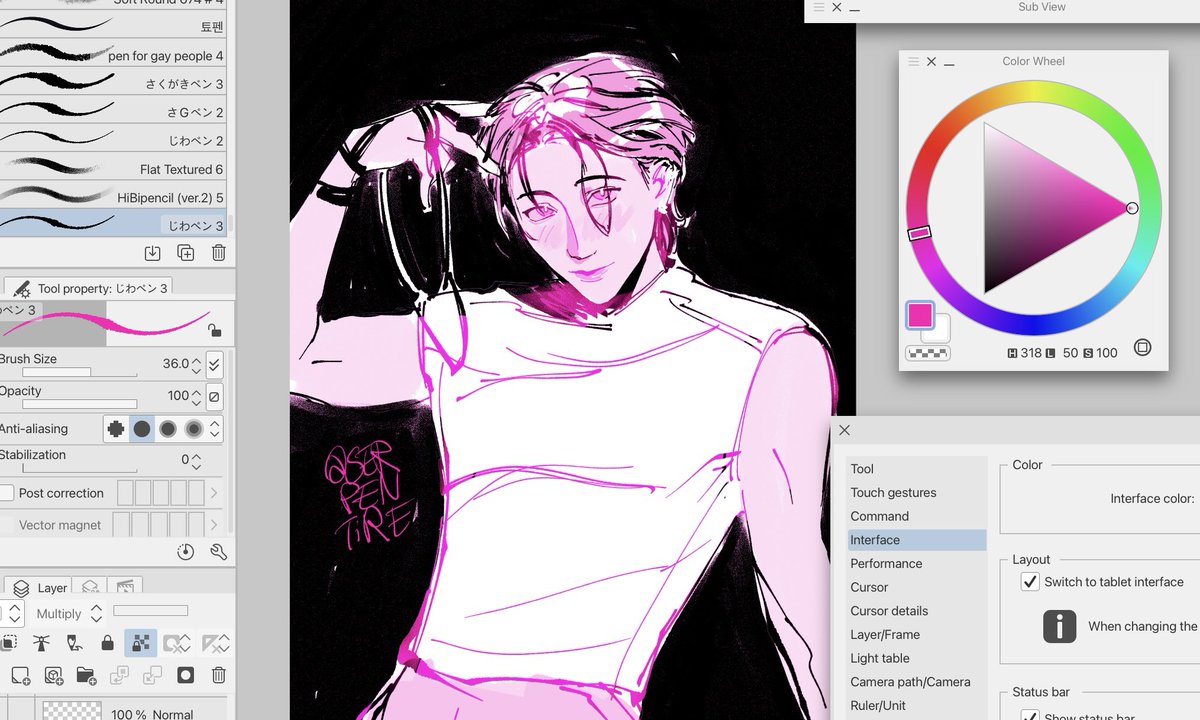Open Color Wheel panel menu icon
Image resolution: width=1200 pixels, height=720 pixels.
coord(913,62)
